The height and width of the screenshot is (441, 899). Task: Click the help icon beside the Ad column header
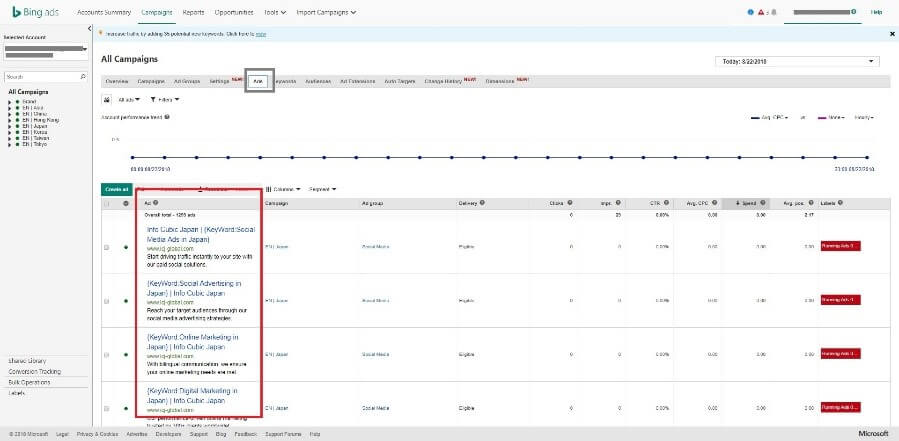click(x=153, y=203)
